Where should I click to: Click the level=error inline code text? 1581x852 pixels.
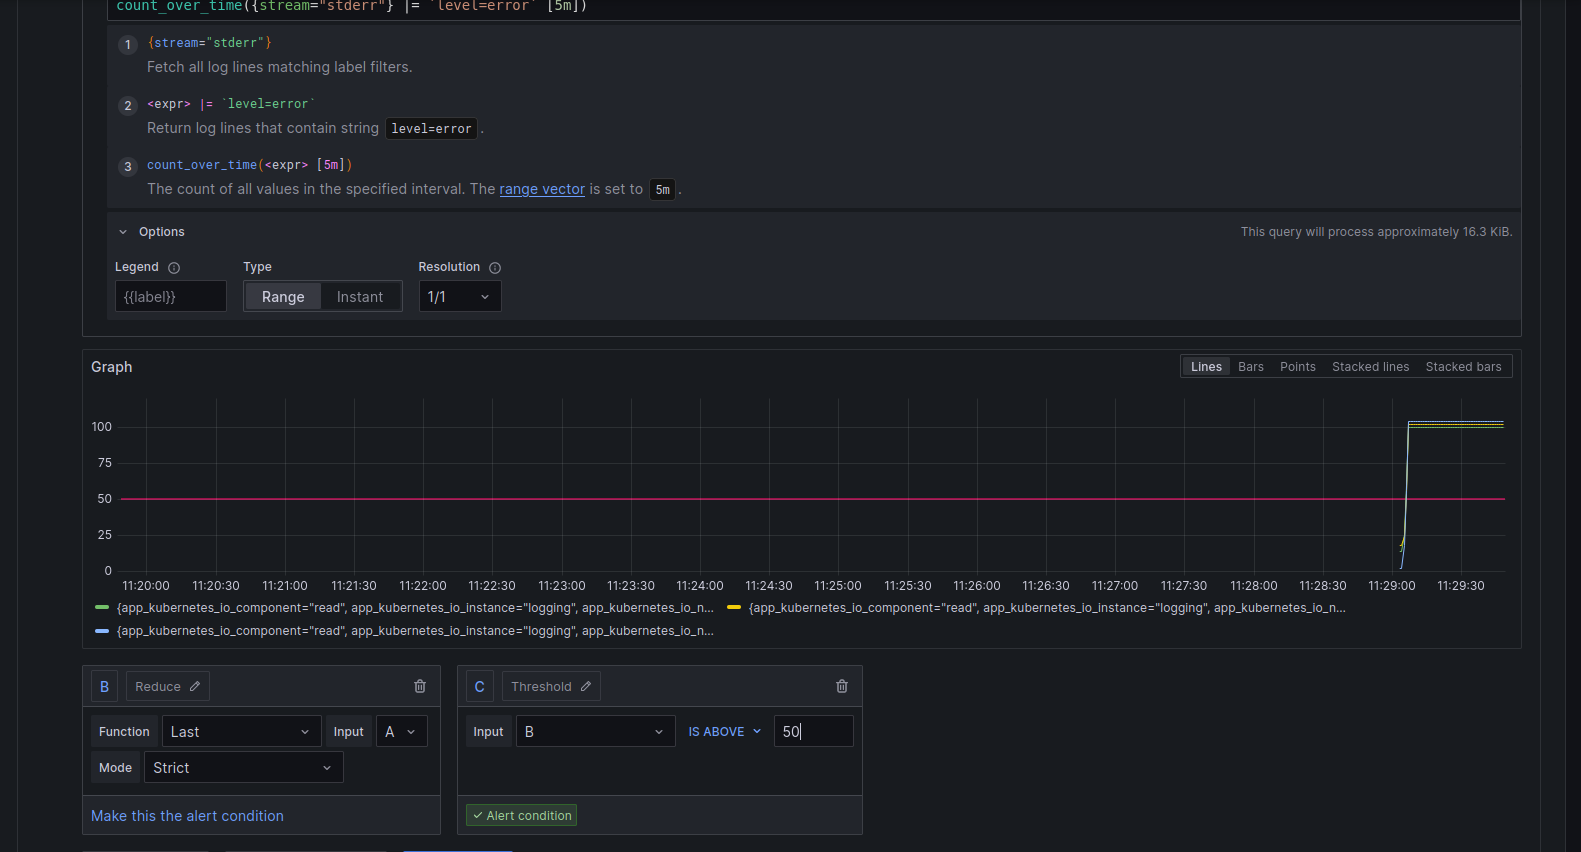(x=431, y=129)
